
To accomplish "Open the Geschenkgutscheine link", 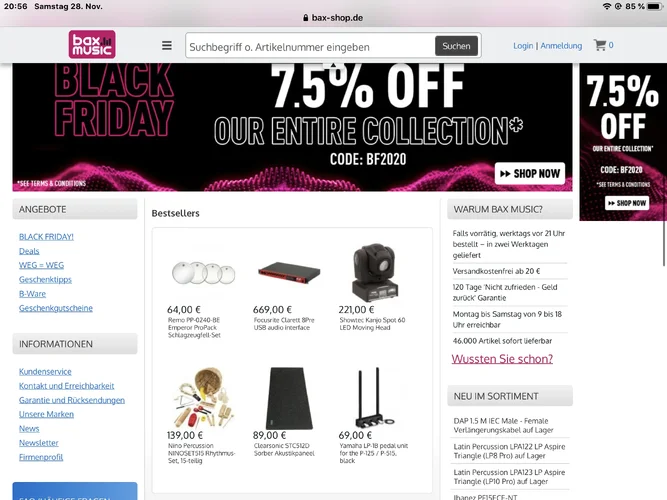I will point(56,308).
